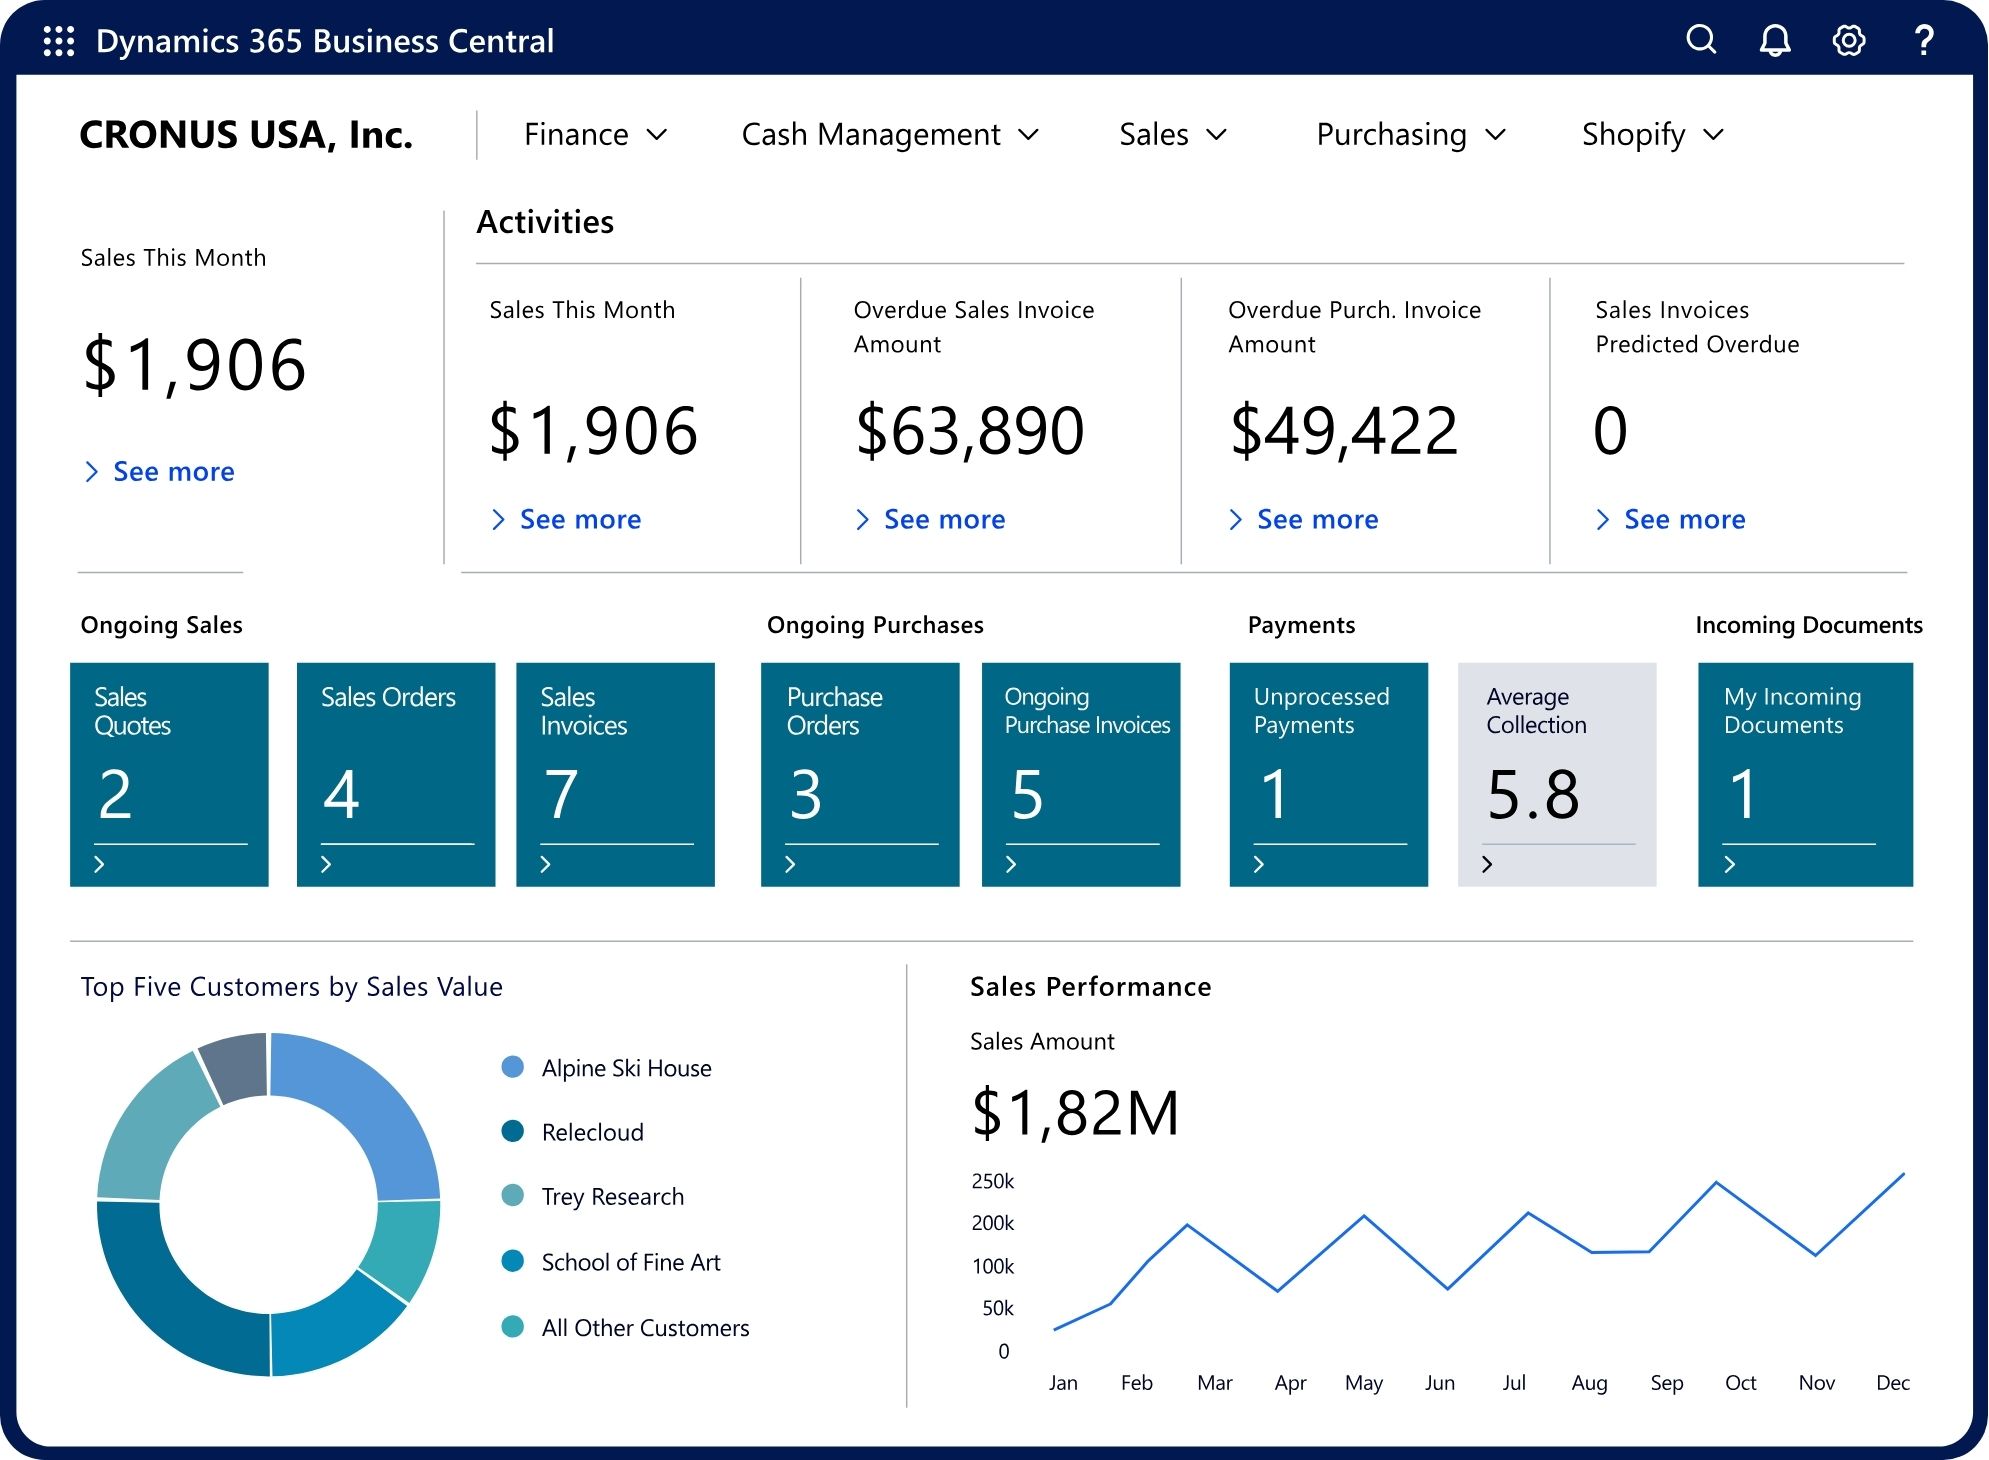This screenshot has width=1989, height=1460.
Task: Expand the Shopify menu chevron
Action: 1714,135
